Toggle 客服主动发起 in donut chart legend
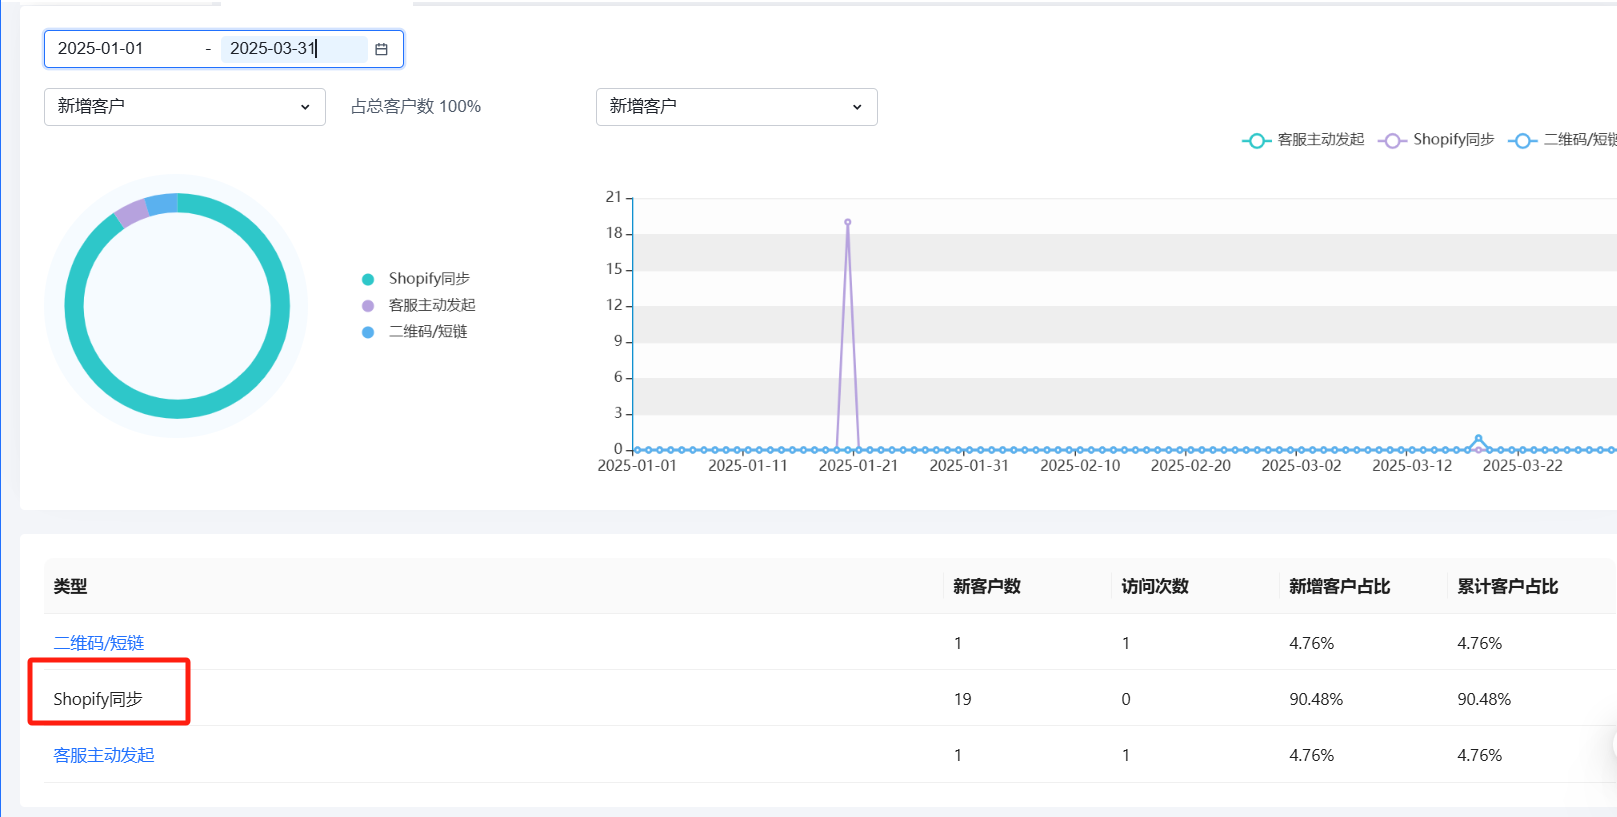The height and width of the screenshot is (817, 1617). (419, 305)
